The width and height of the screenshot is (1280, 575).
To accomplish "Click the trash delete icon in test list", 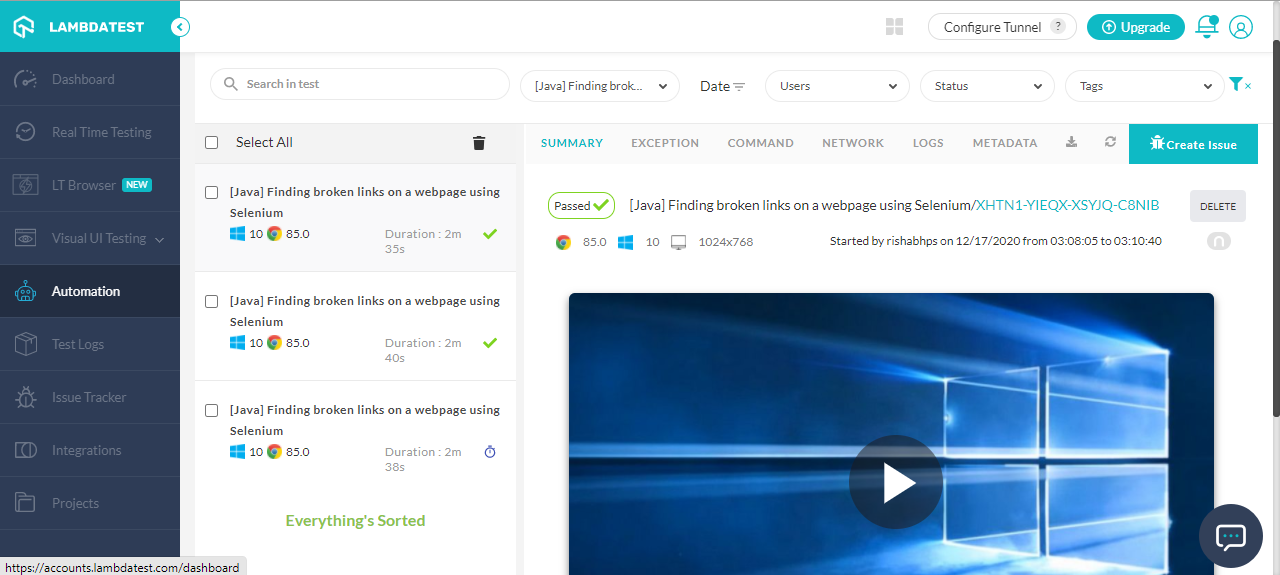I will pyautogui.click(x=479, y=143).
